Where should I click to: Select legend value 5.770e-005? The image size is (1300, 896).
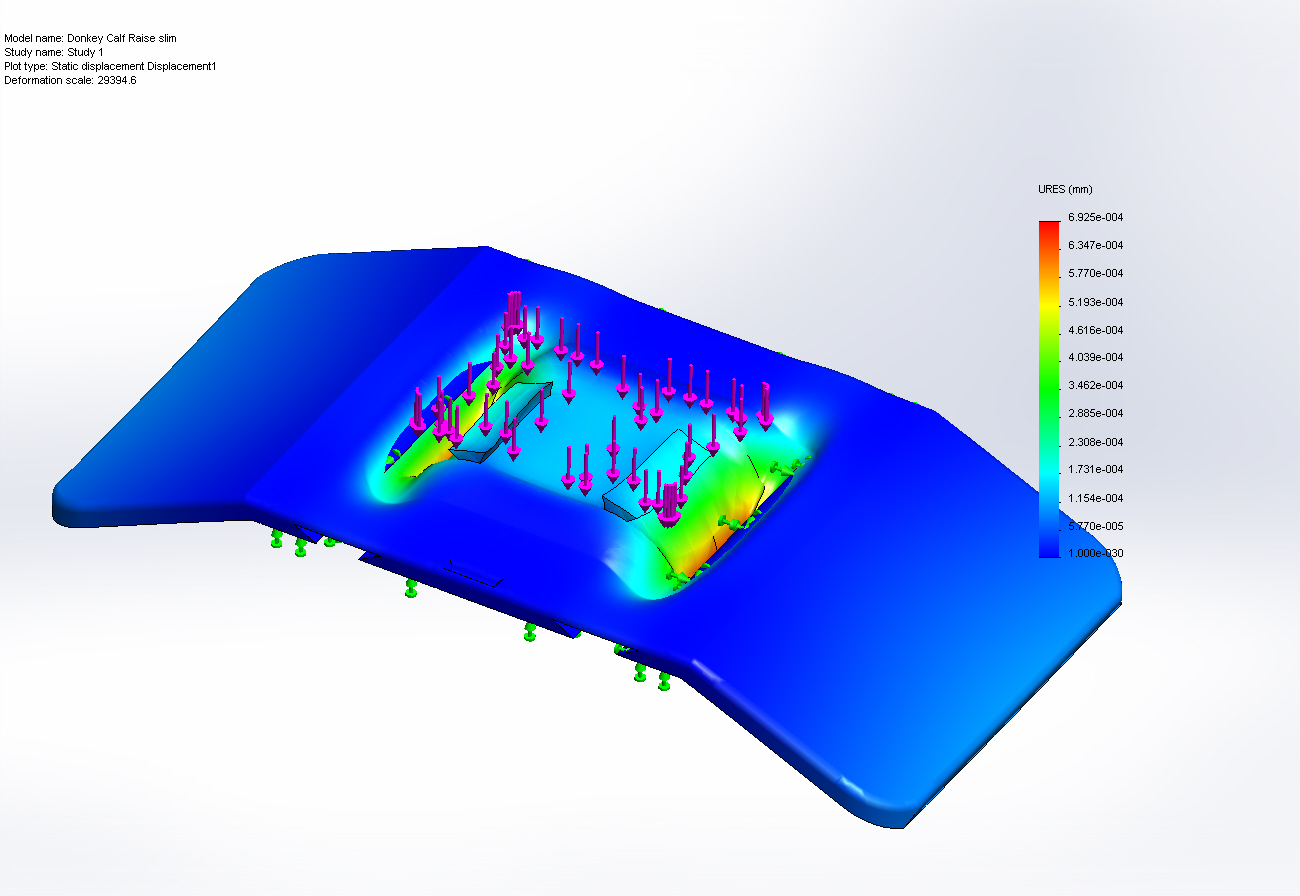[1095, 525]
